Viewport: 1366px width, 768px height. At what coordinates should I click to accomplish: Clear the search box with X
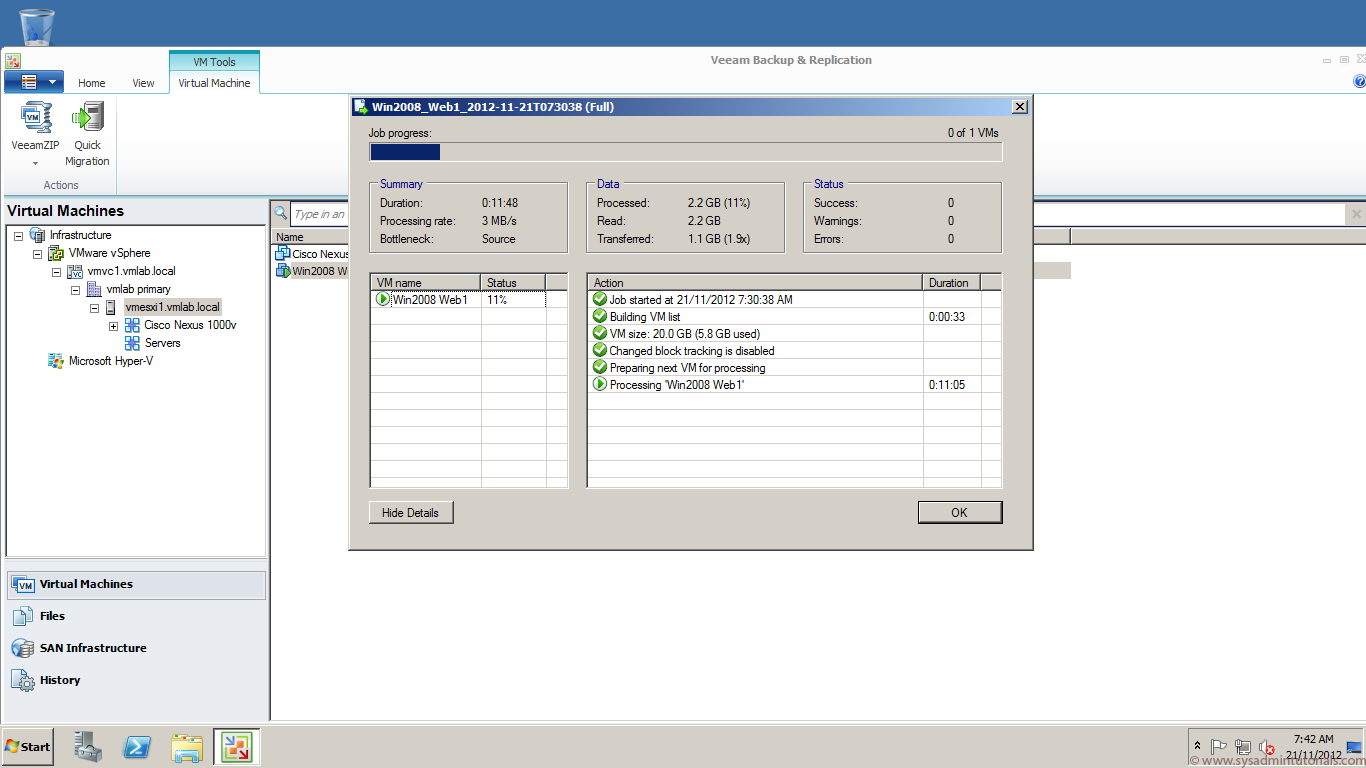[1356, 214]
